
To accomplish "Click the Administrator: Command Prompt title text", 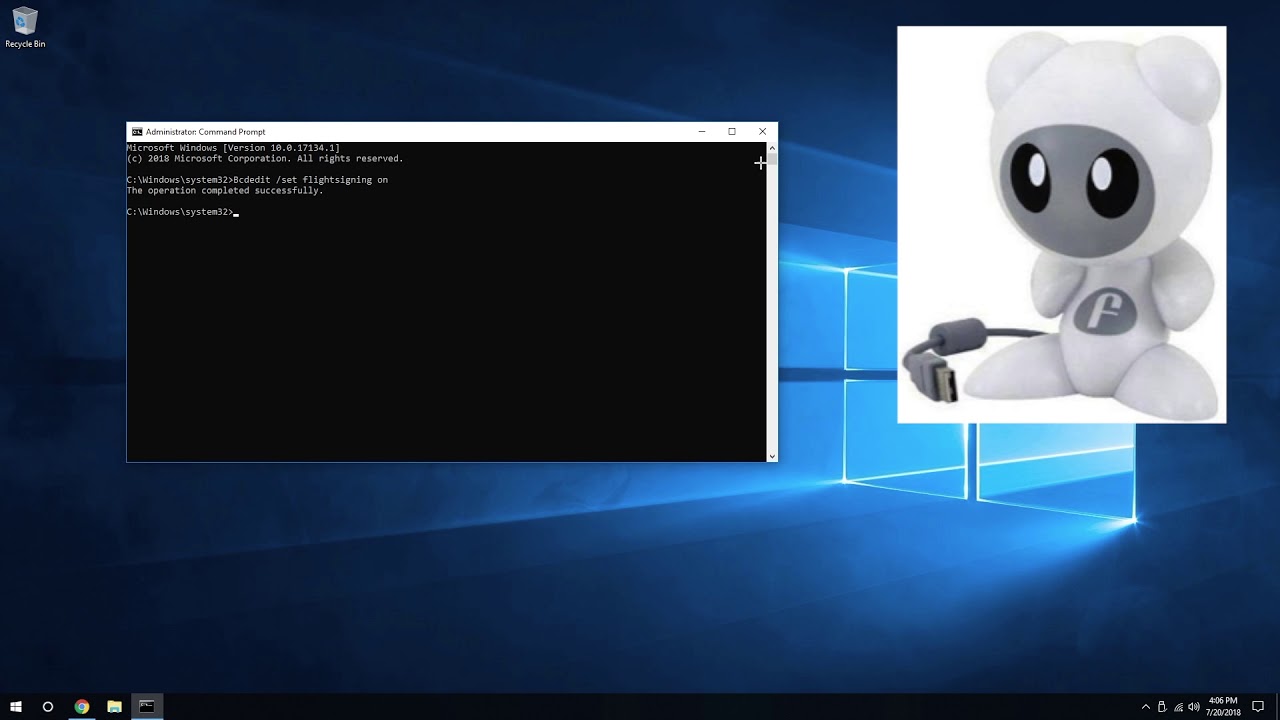I will coord(206,132).
